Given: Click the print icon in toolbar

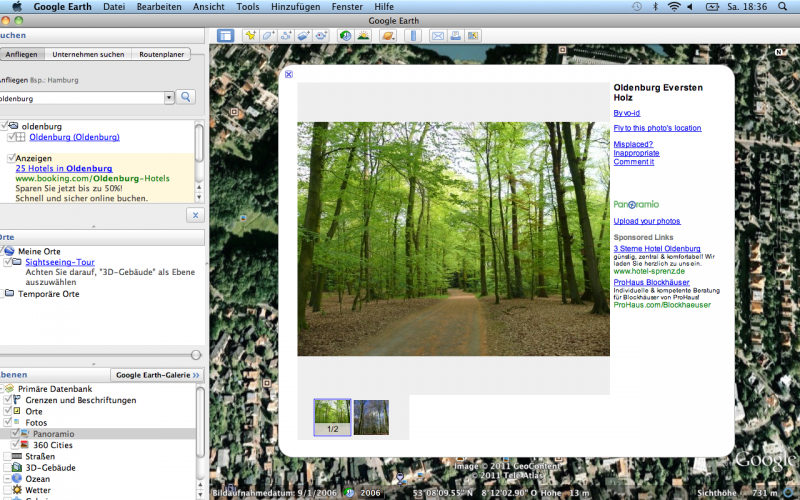Looking at the screenshot, I should click(x=455, y=36).
